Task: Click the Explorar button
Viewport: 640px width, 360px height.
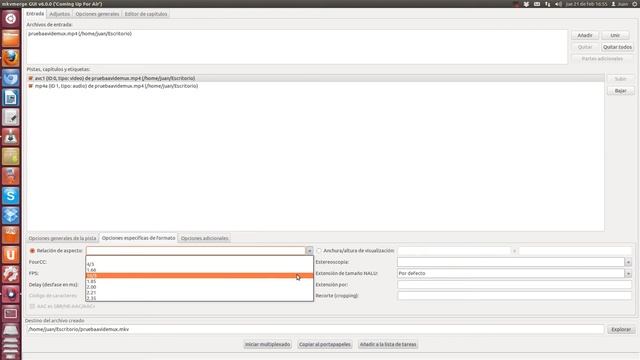Action: 621,329
